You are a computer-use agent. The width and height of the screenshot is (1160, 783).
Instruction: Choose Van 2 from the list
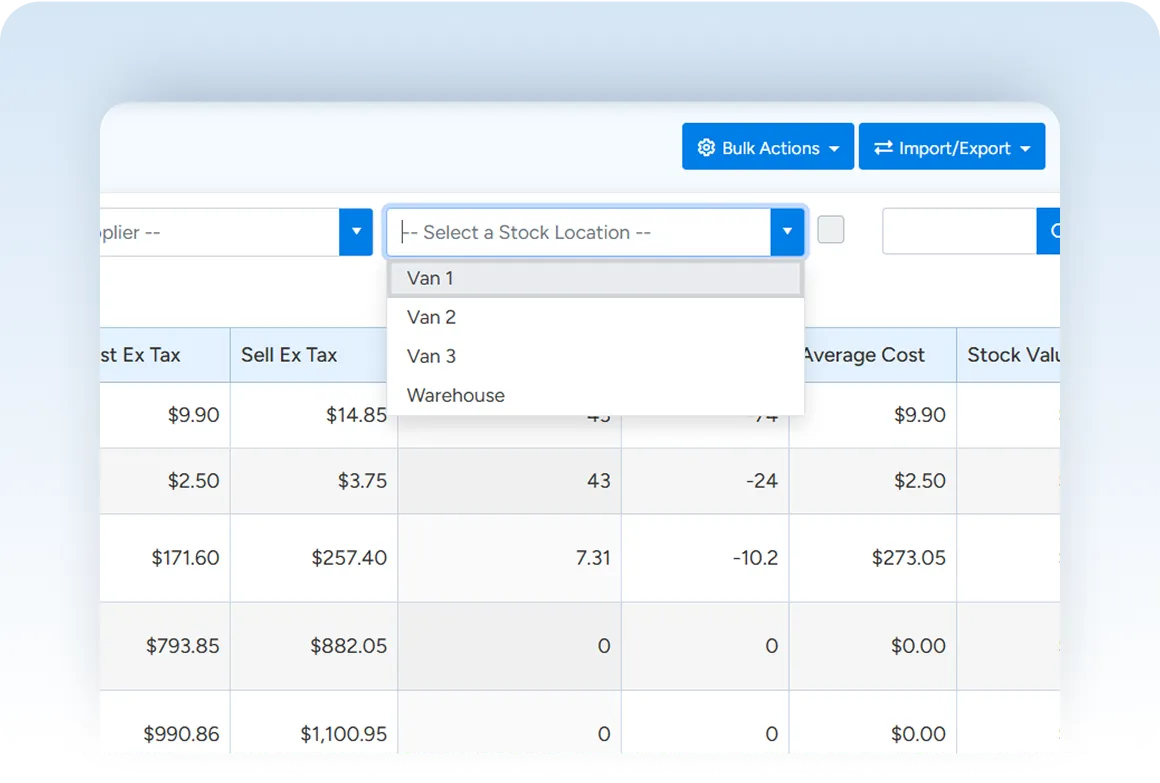(x=595, y=317)
